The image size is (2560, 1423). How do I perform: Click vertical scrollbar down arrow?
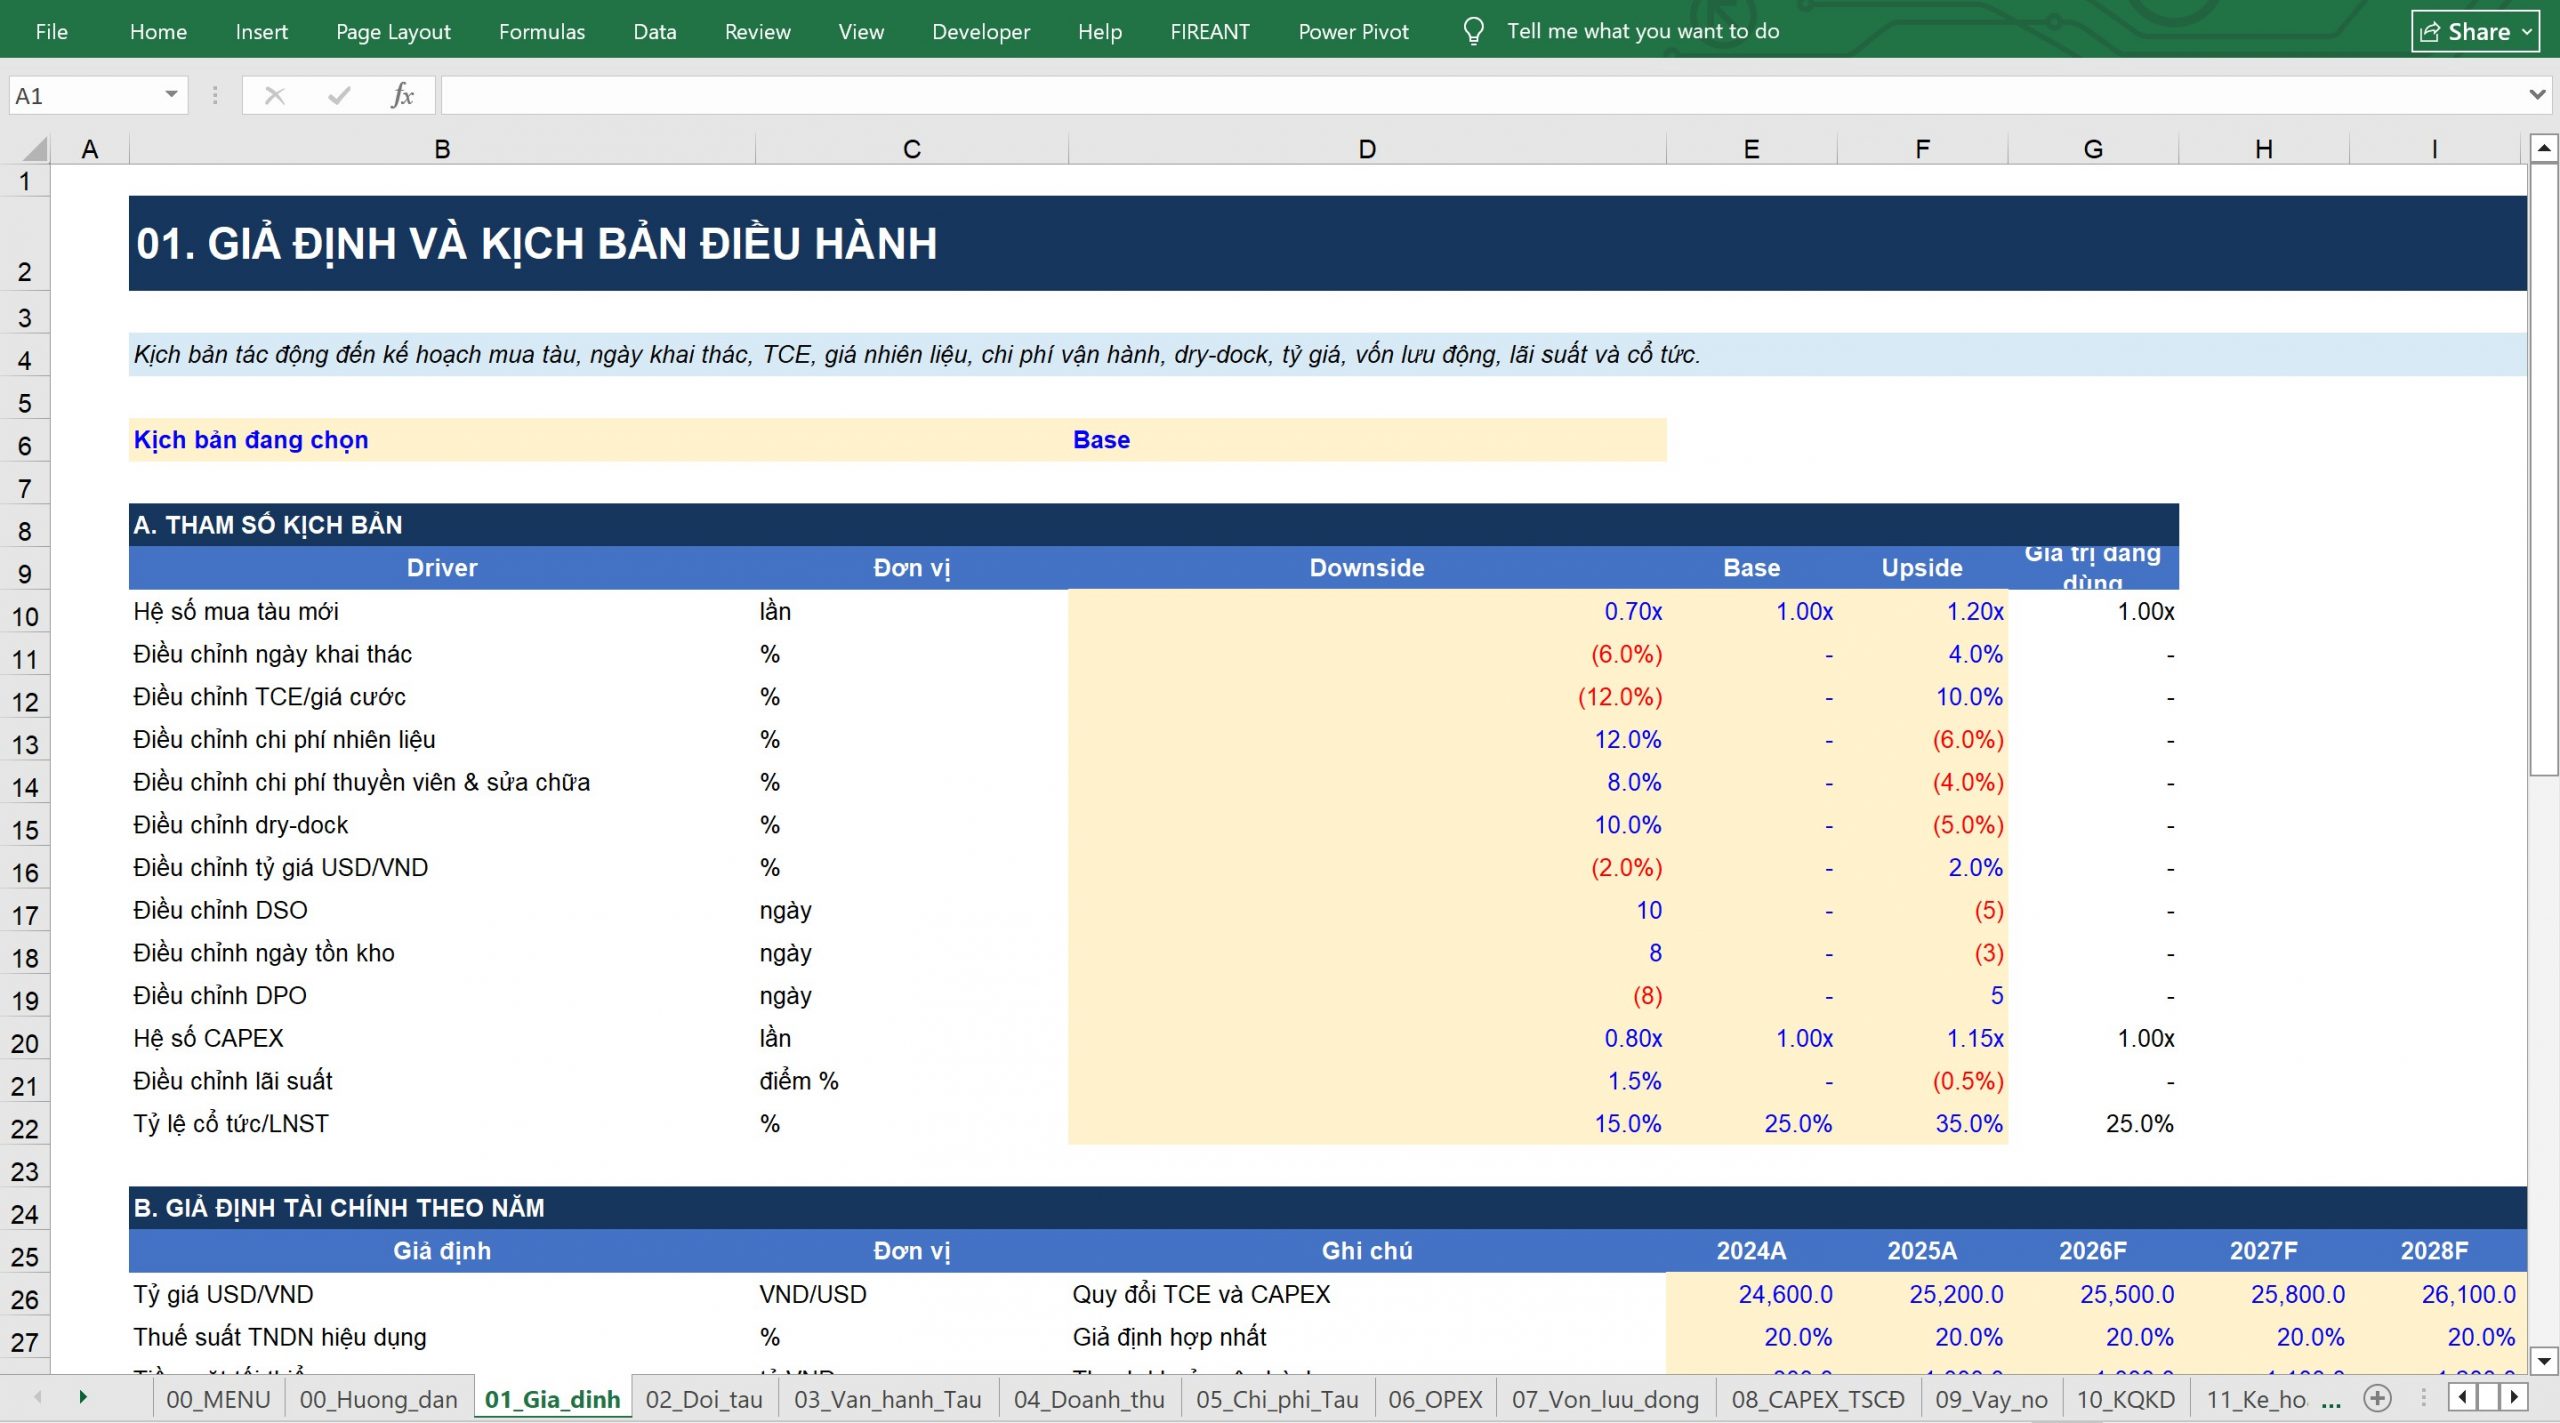(2544, 1359)
